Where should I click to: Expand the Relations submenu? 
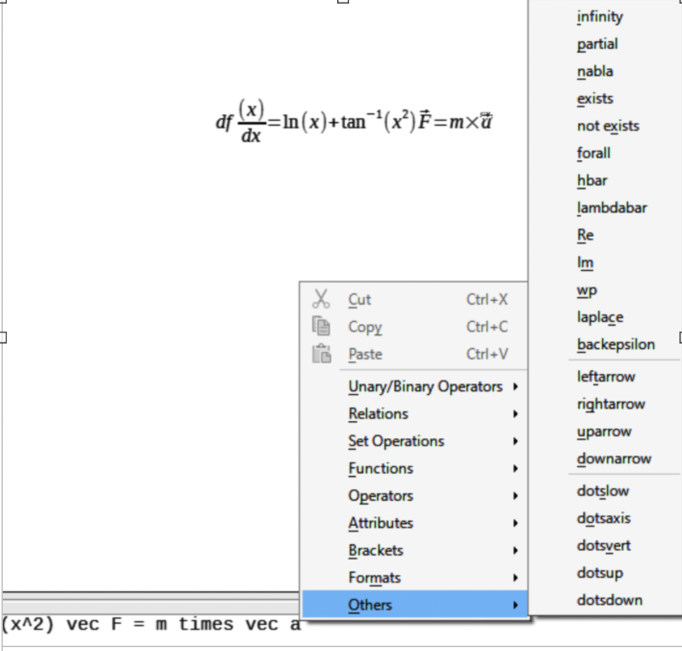pyautogui.click(x=415, y=414)
